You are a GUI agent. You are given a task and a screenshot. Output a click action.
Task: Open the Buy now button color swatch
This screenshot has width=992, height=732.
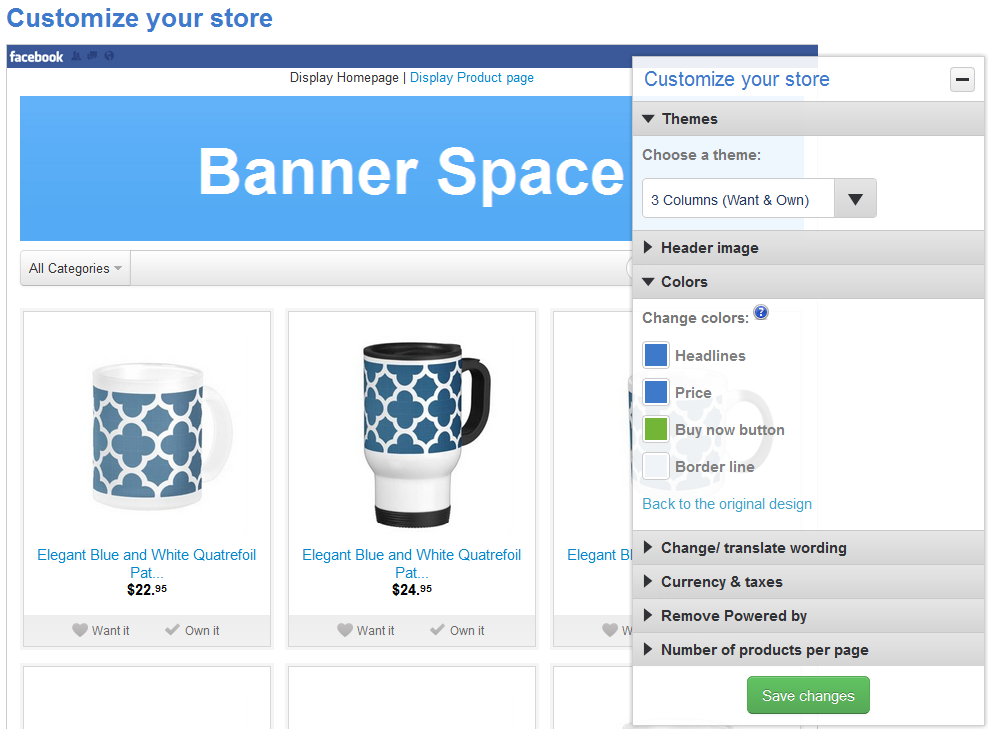tap(656, 430)
